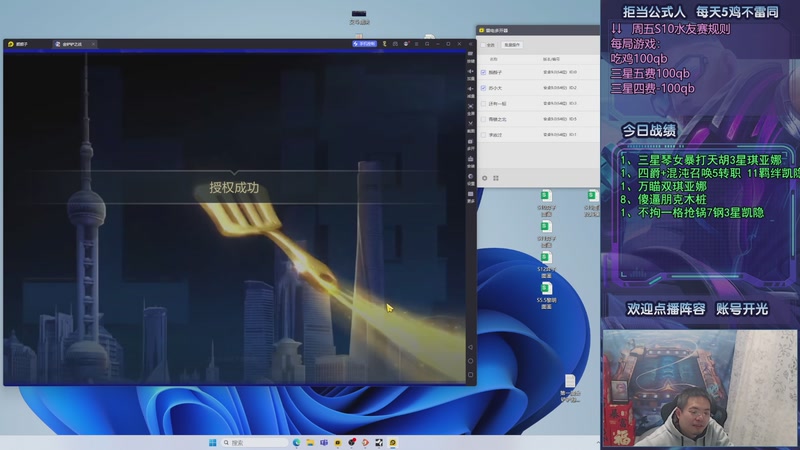Screen dimensions: 800x450
Task: Click the 版本/编号 column header in manager
Action: point(551,59)
